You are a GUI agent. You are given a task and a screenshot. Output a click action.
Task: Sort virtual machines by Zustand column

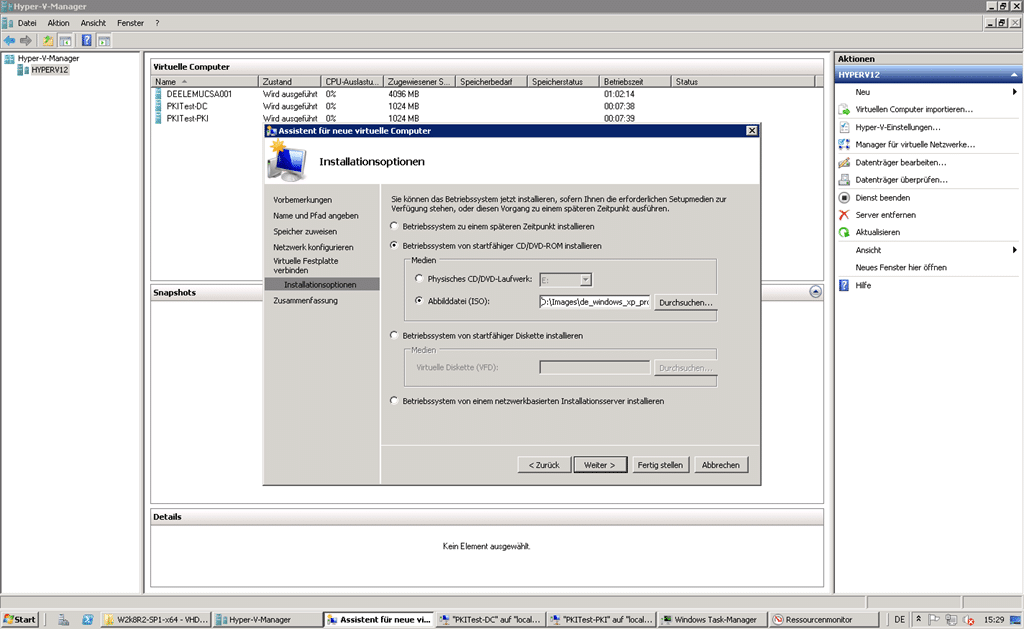[x=290, y=82]
